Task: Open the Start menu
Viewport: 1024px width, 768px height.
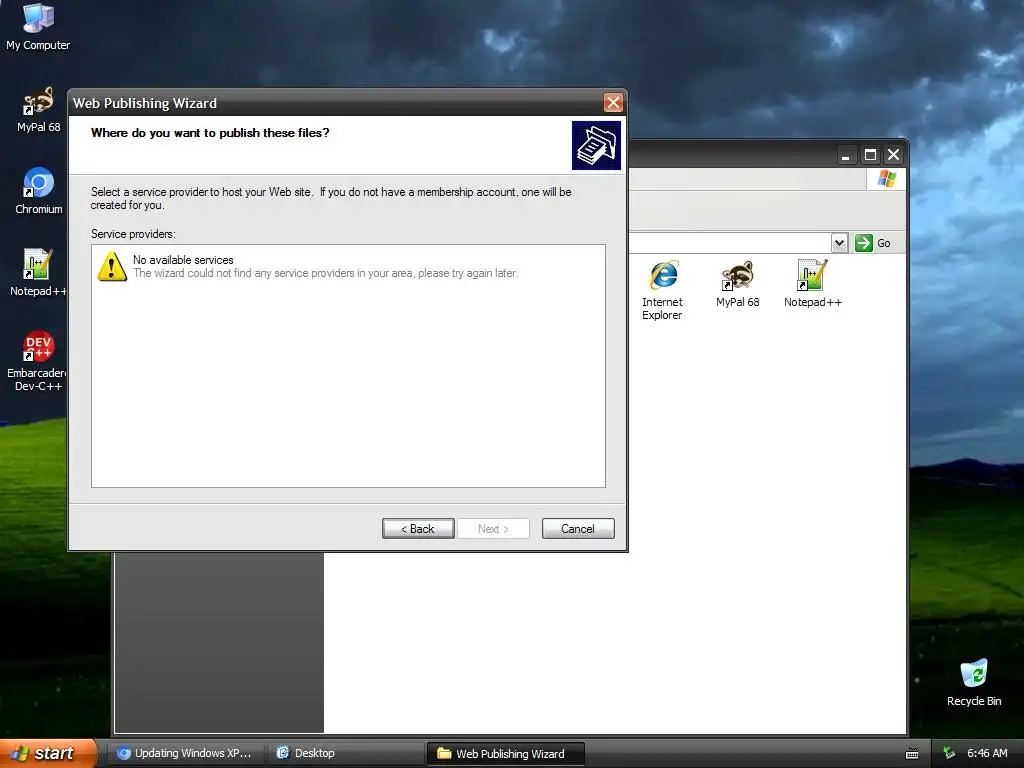Action: coord(48,753)
